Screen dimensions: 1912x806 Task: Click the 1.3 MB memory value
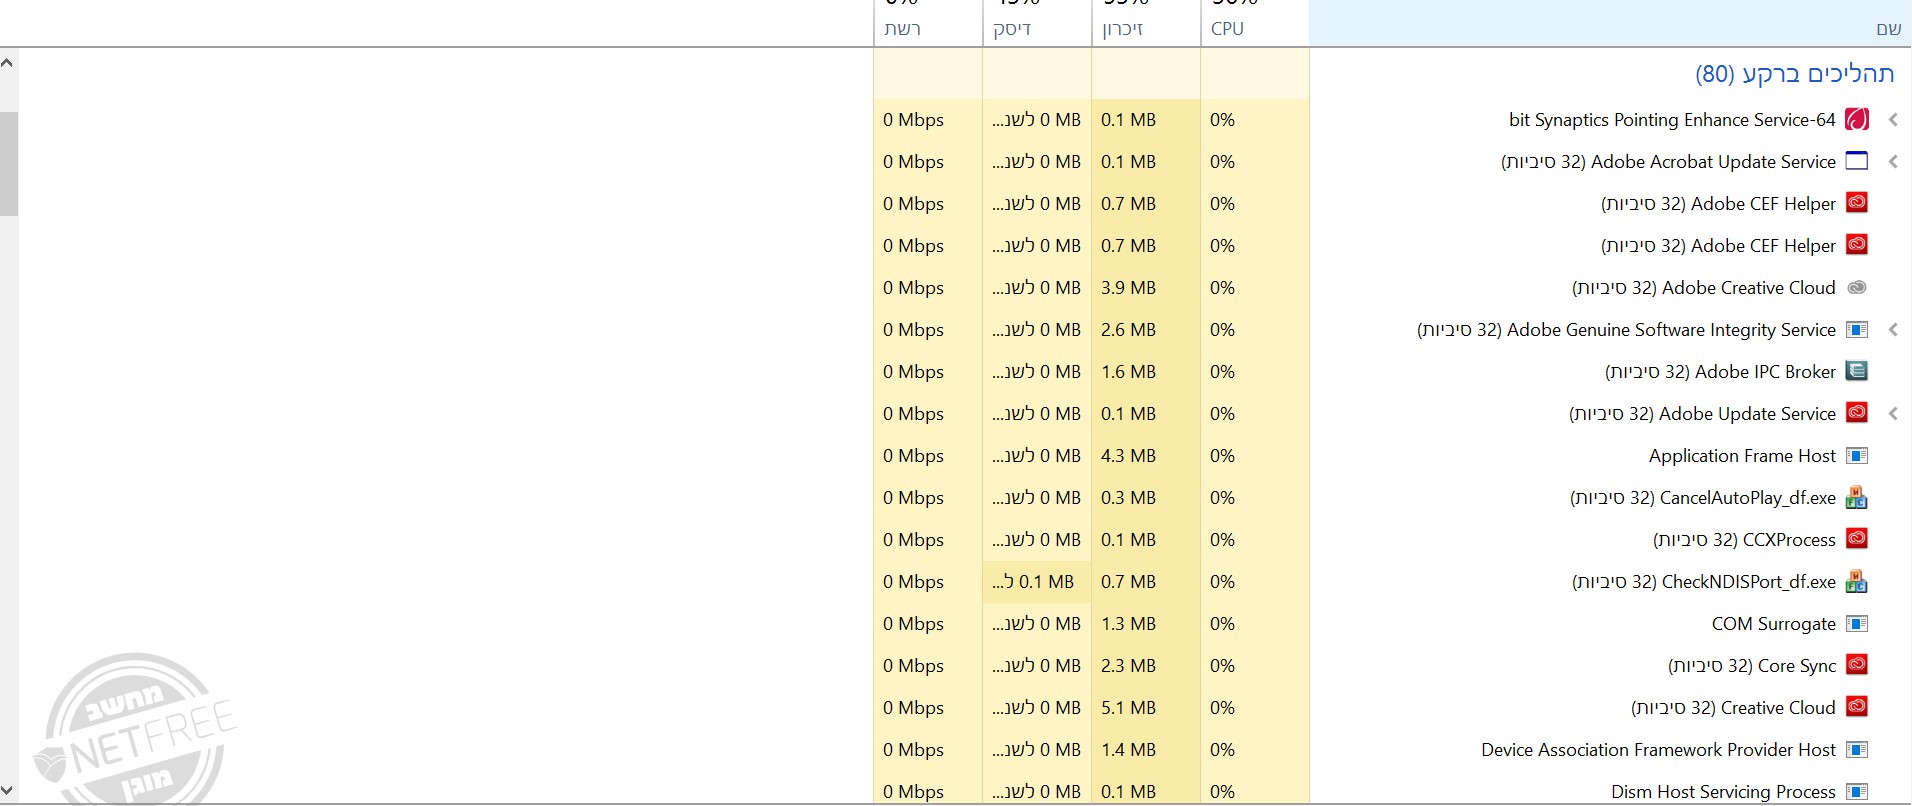tap(1128, 624)
